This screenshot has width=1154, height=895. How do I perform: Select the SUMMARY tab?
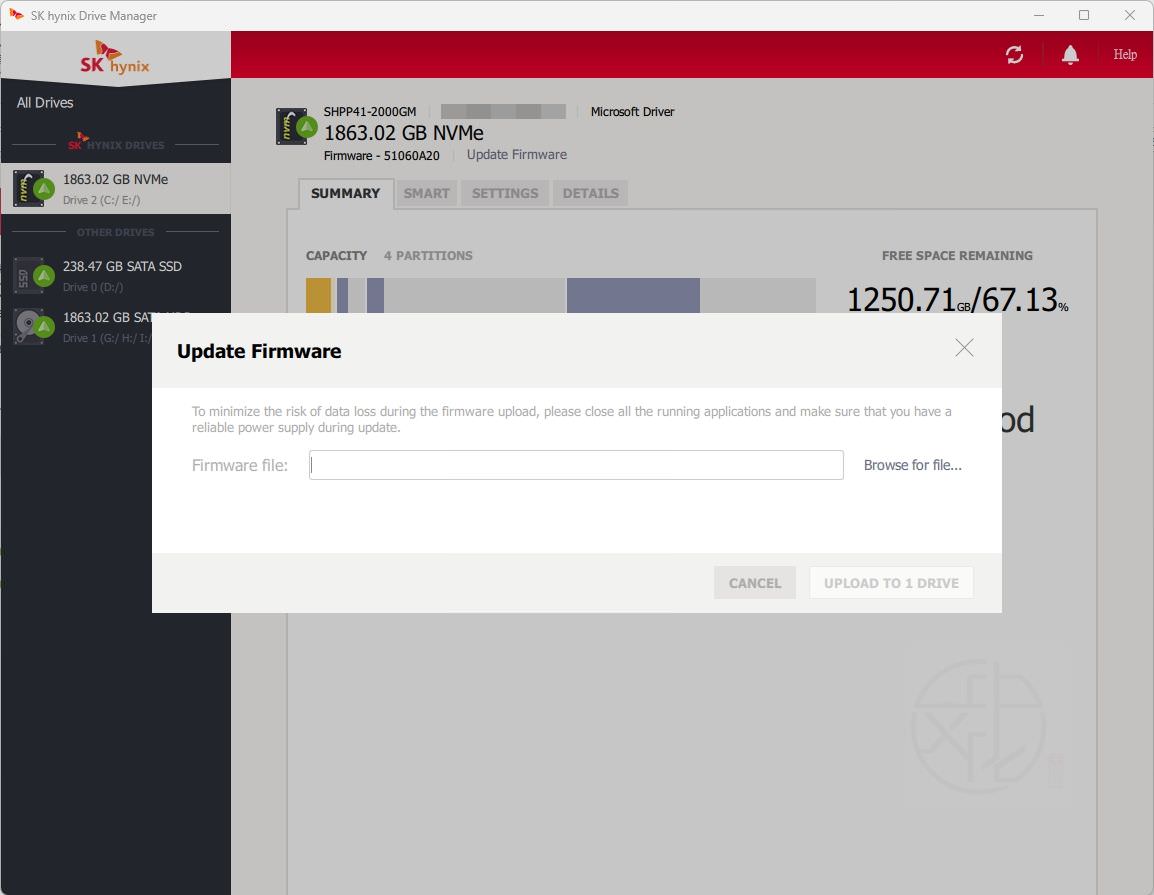click(345, 193)
